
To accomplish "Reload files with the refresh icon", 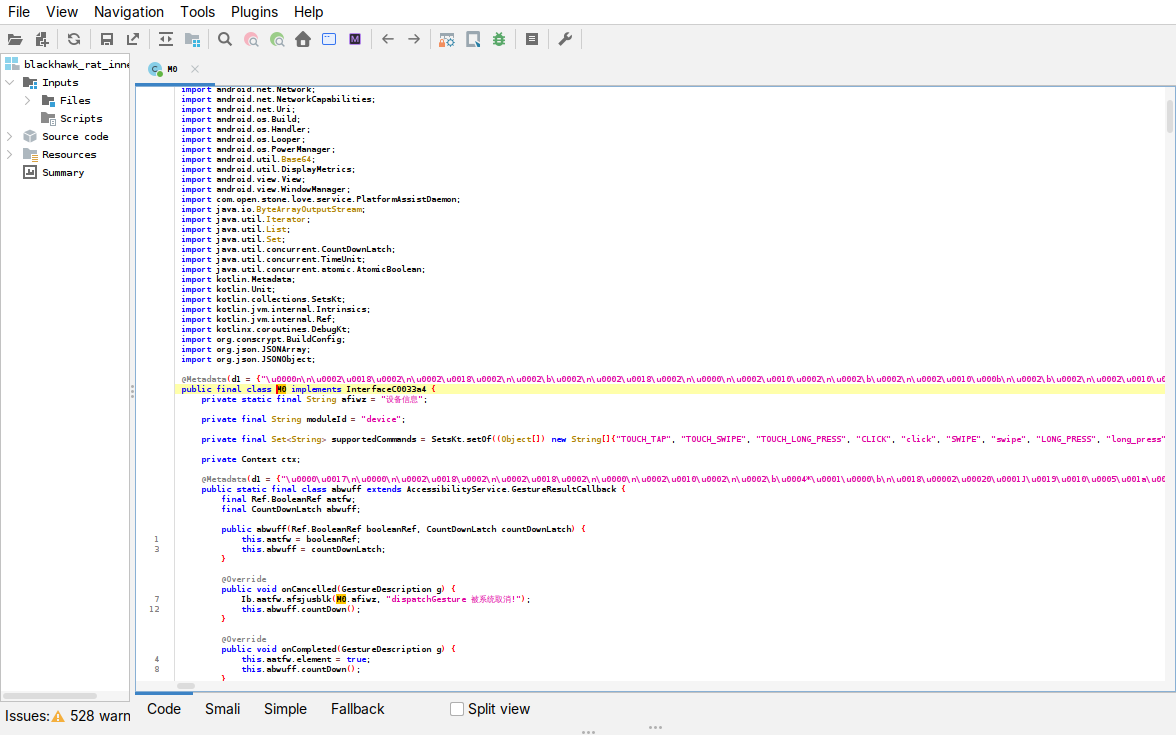I will (74, 40).
